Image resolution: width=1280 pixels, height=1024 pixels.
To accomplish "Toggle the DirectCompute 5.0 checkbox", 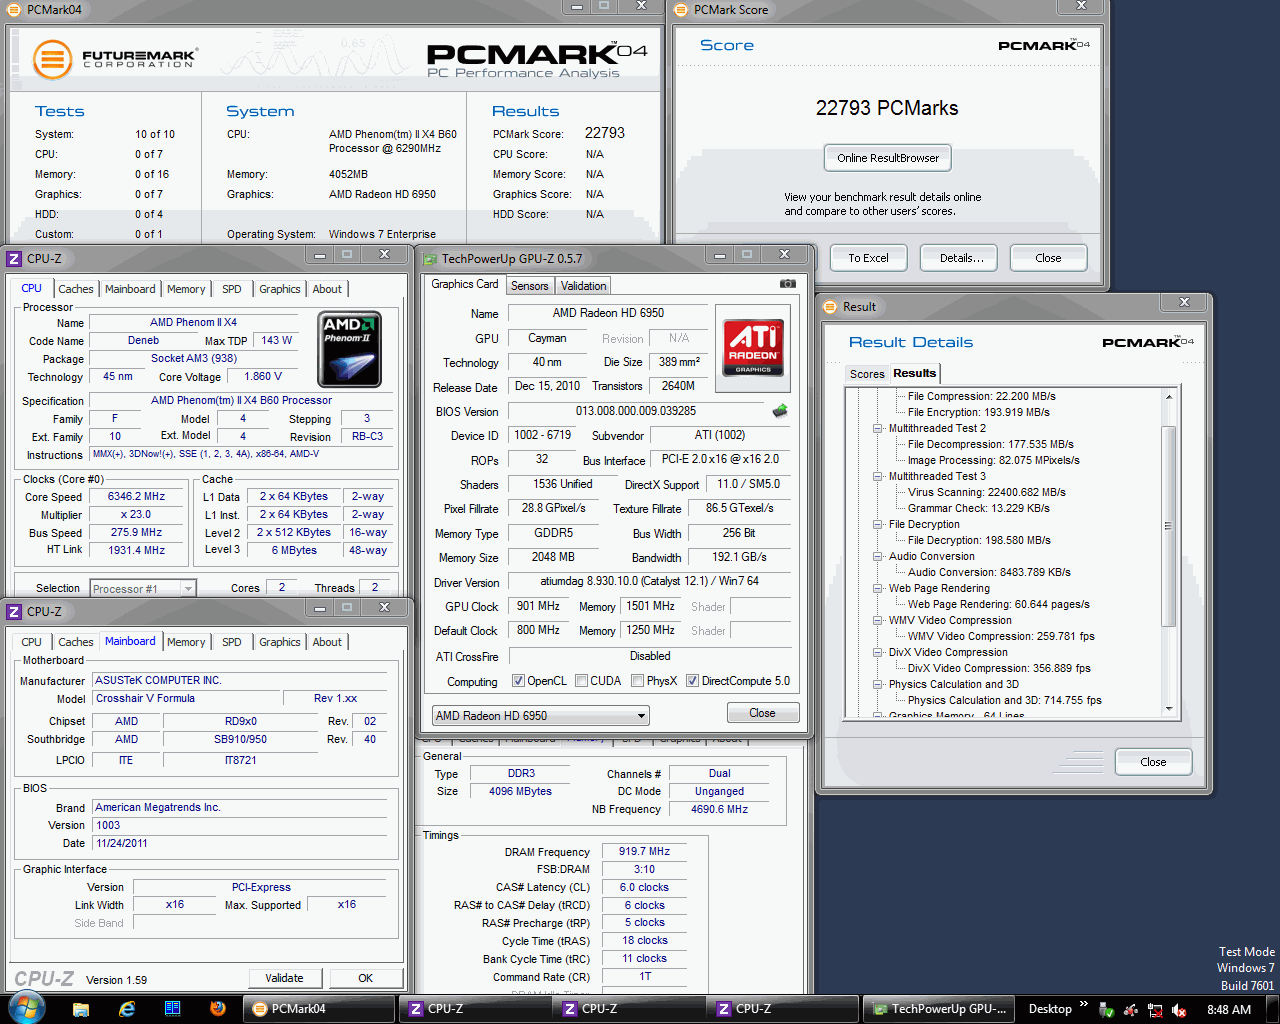I will coord(692,681).
